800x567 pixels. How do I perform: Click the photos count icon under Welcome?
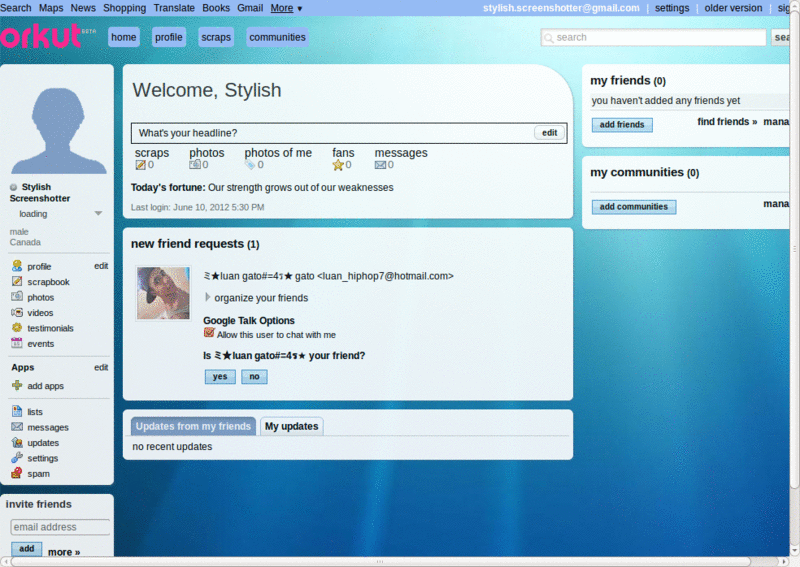click(x=195, y=164)
